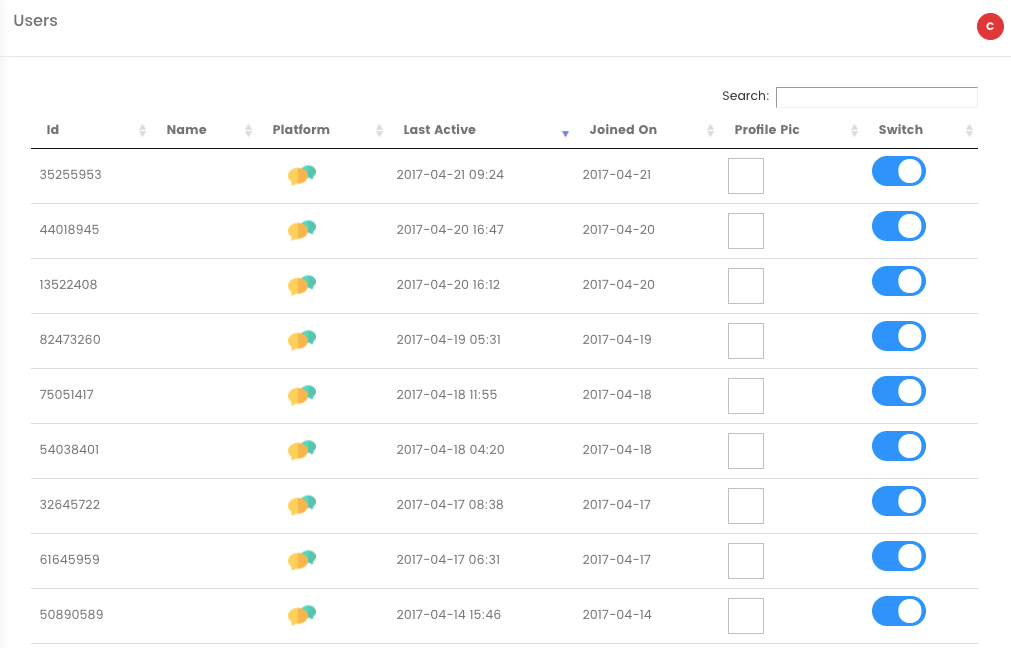Sort by Last Active column header
The height and width of the screenshot is (648, 1011).
(440, 130)
